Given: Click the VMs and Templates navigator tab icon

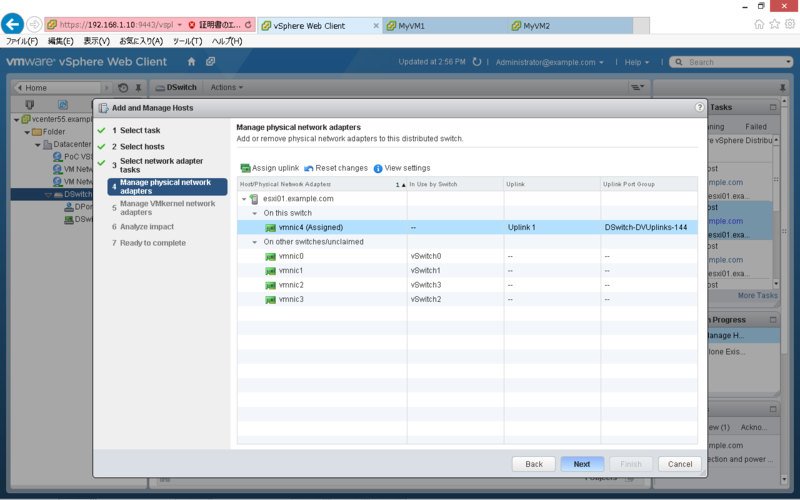Looking at the screenshot, I should pos(63,105).
